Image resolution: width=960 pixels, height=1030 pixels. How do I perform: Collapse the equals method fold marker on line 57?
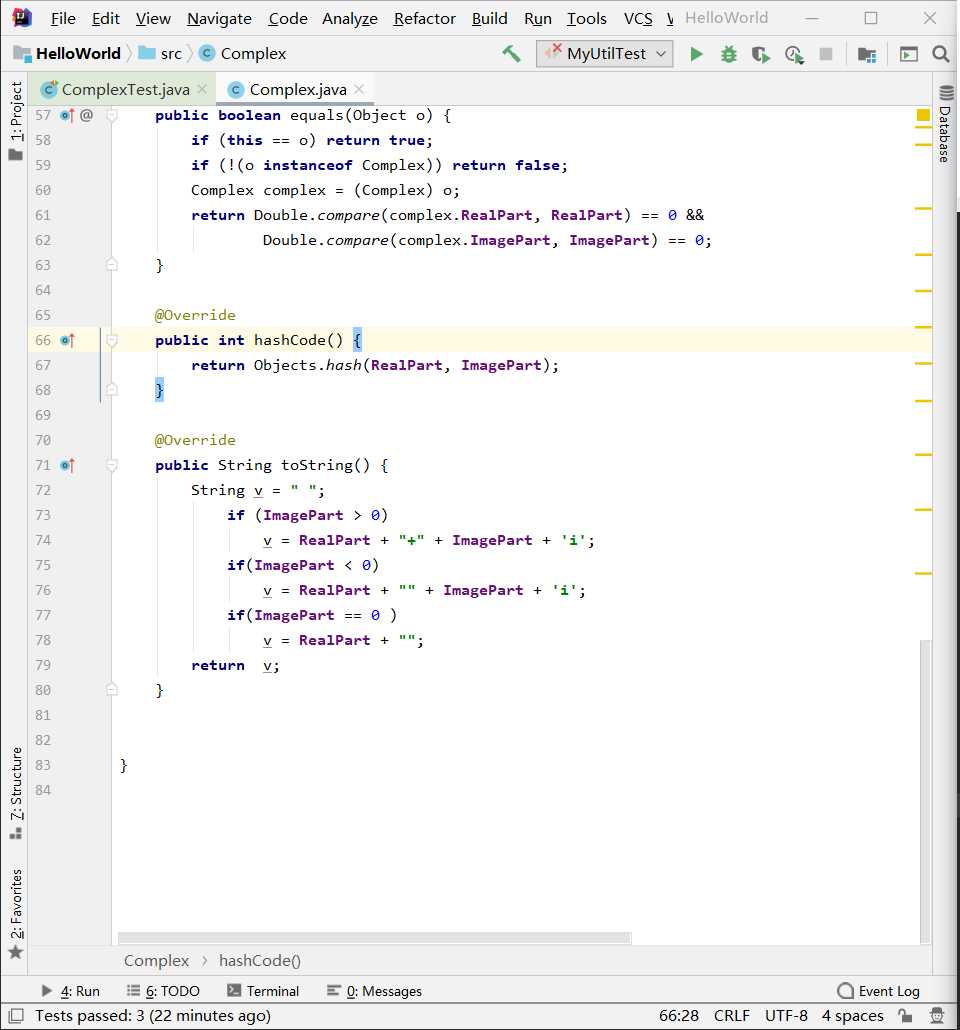(x=112, y=116)
